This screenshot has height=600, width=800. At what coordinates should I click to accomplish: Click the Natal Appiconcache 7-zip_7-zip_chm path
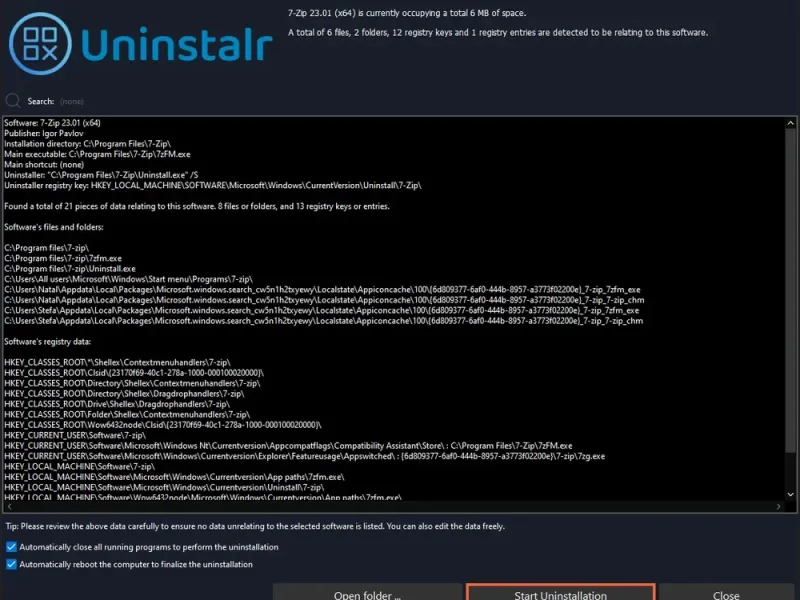pyautogui.click(x=324, y=300)
